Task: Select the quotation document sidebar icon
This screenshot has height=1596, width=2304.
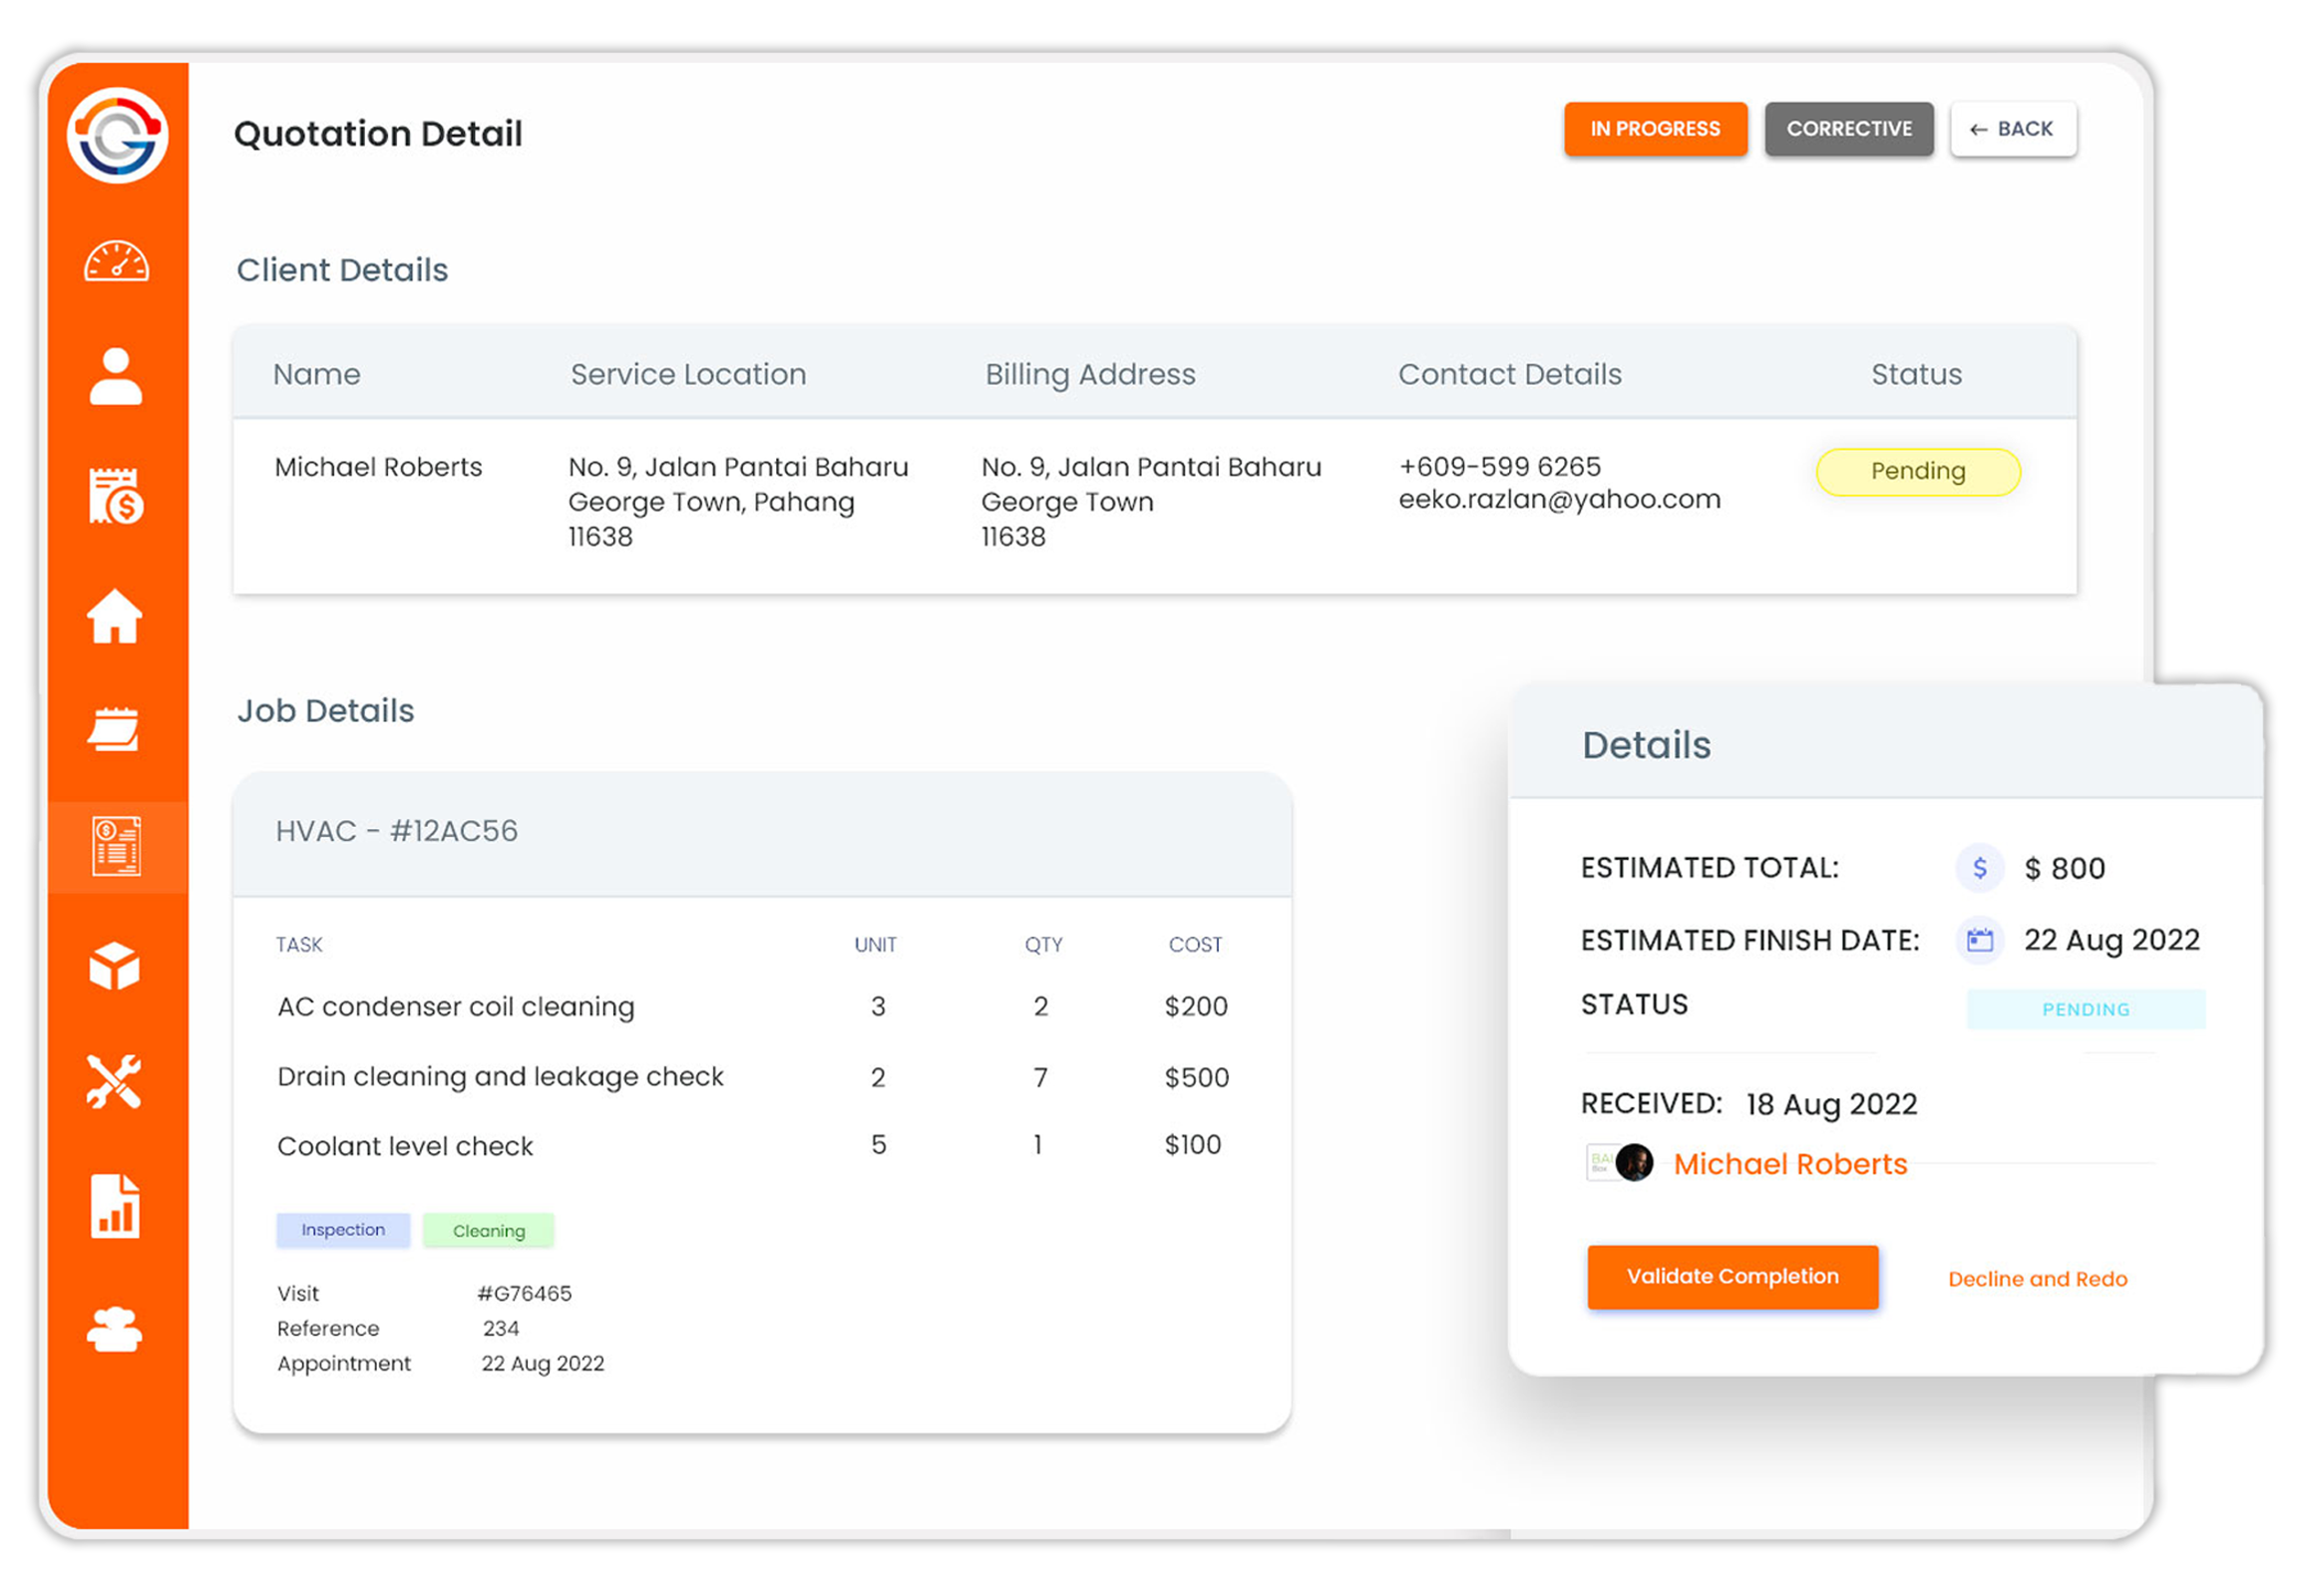Action: (x=116, y=847)
